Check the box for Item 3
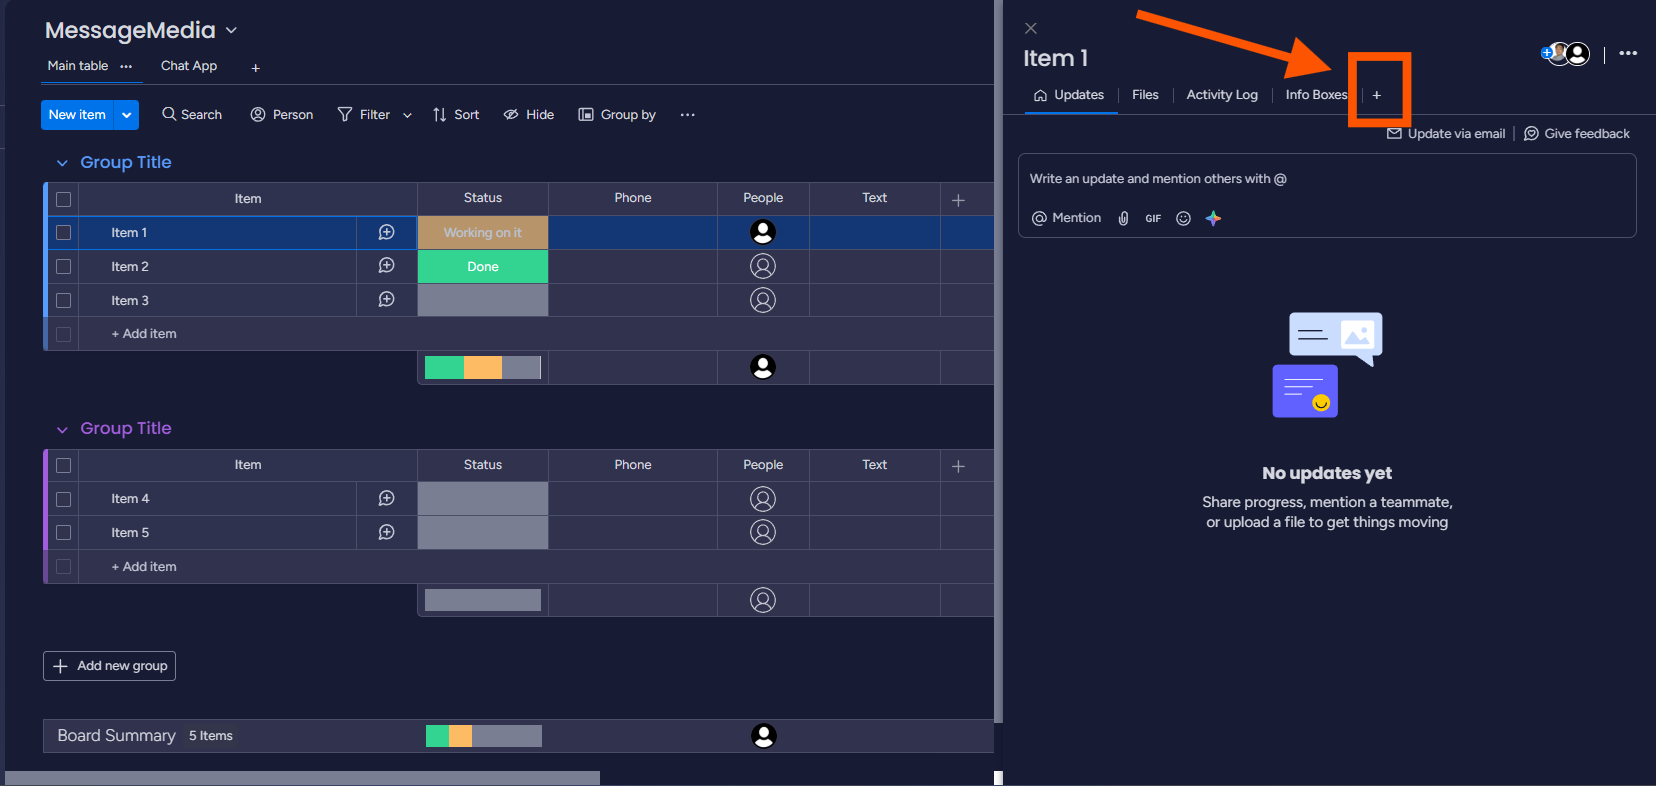Image resolution: width=1656 pixels, height=786 pixels. pyautogui.click(x=64, y=300)
